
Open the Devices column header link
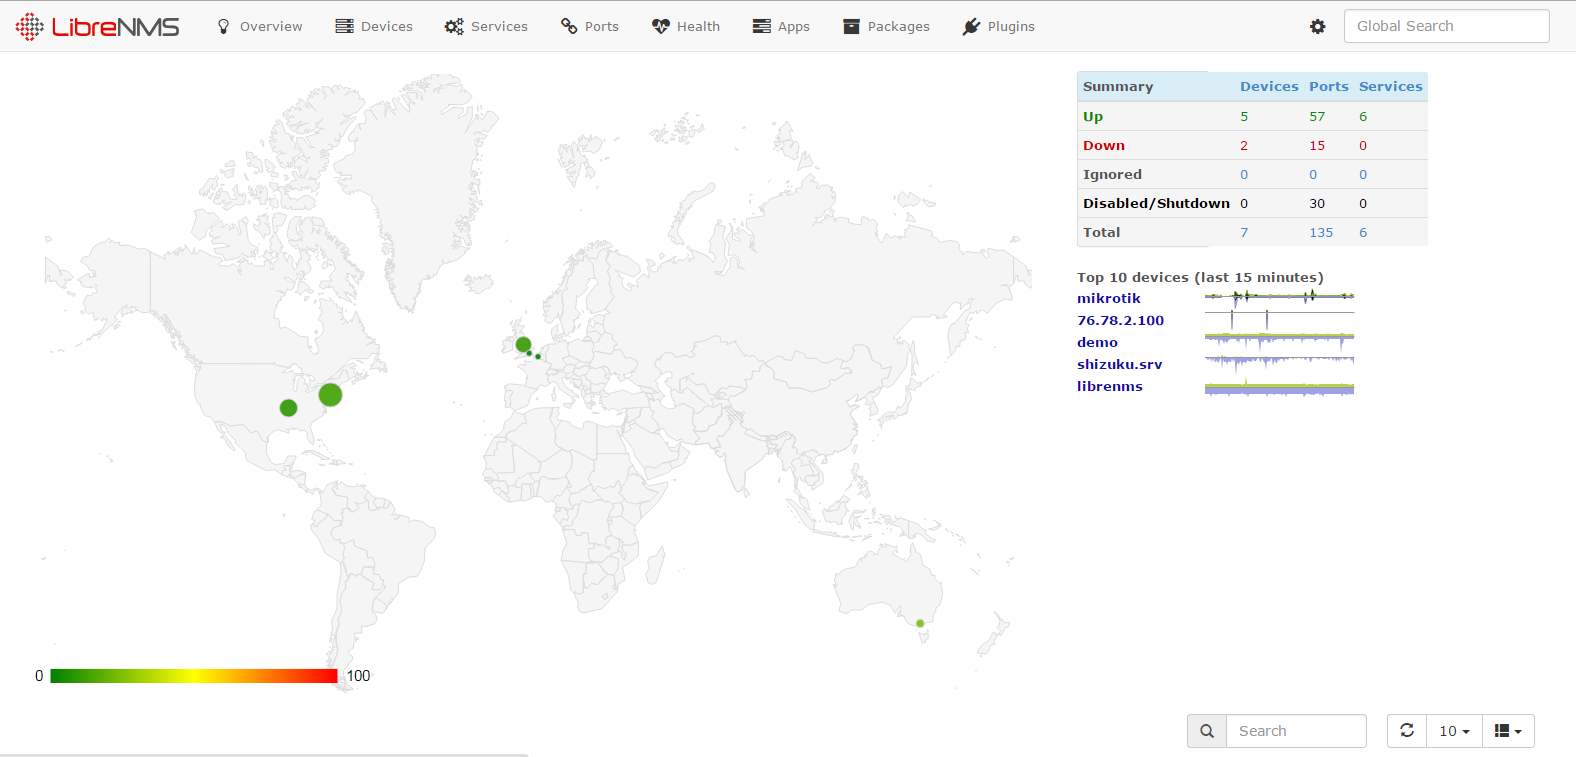click(x=1269, y=86)
